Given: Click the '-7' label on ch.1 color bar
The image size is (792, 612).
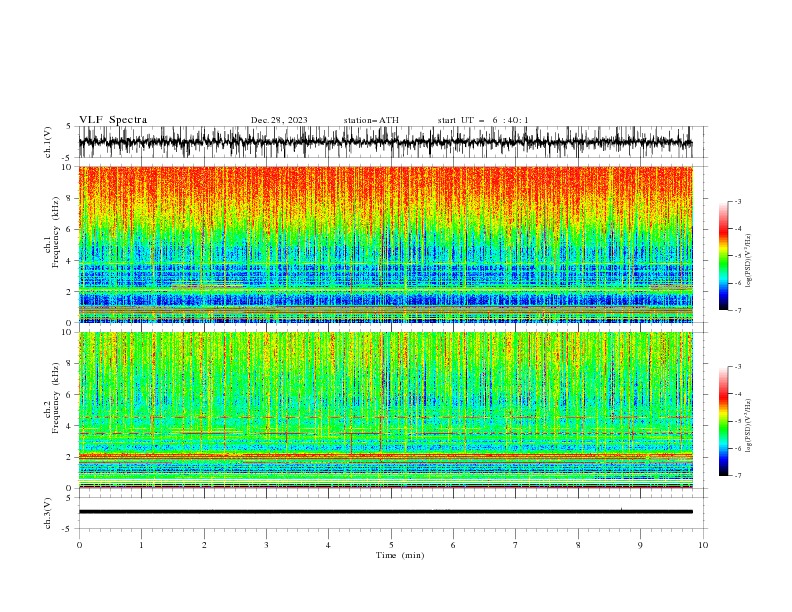Looking at the screenshot, I should pos(737,310).
